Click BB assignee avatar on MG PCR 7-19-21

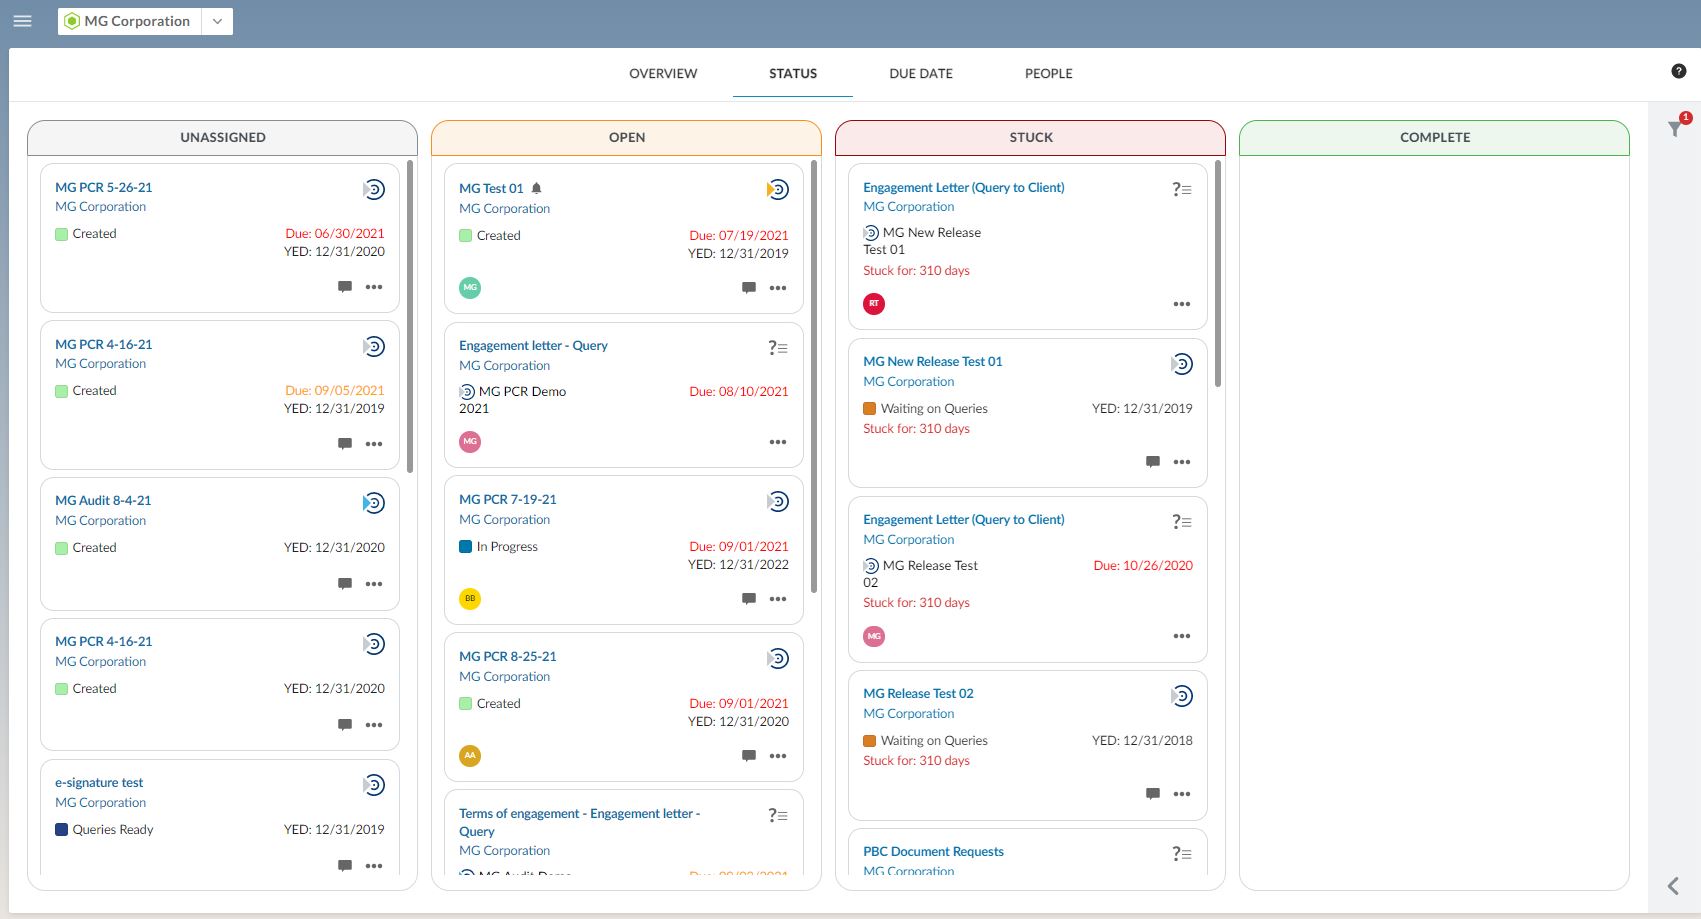[470, 599]
